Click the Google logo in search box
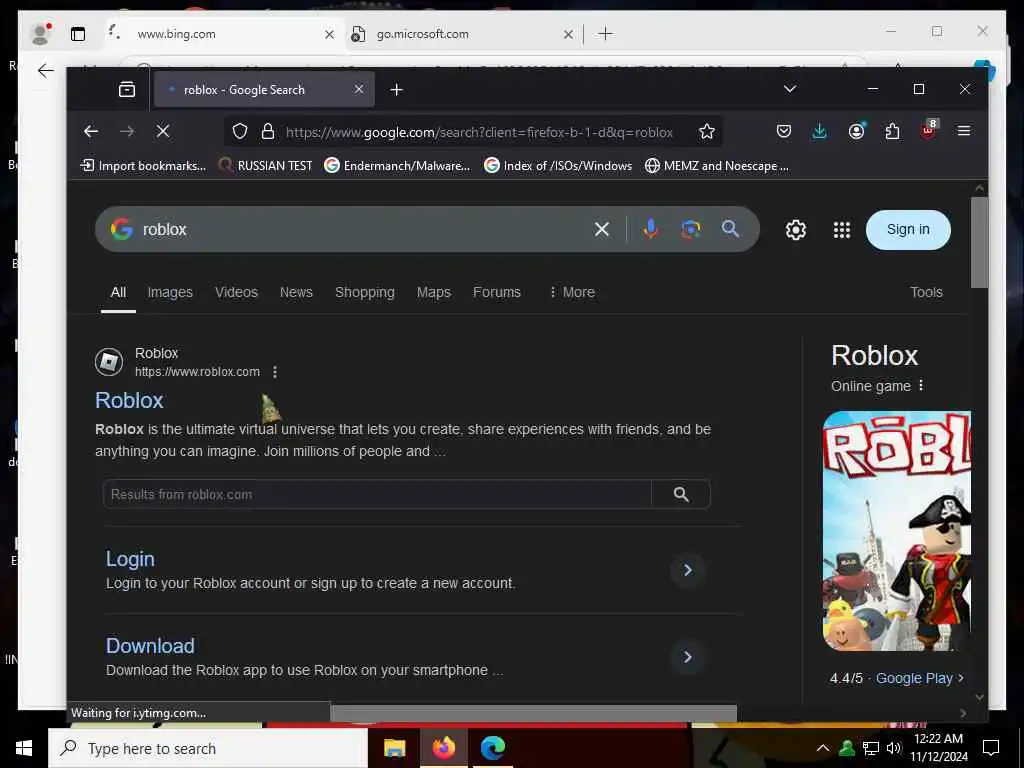 click(121, 229)
